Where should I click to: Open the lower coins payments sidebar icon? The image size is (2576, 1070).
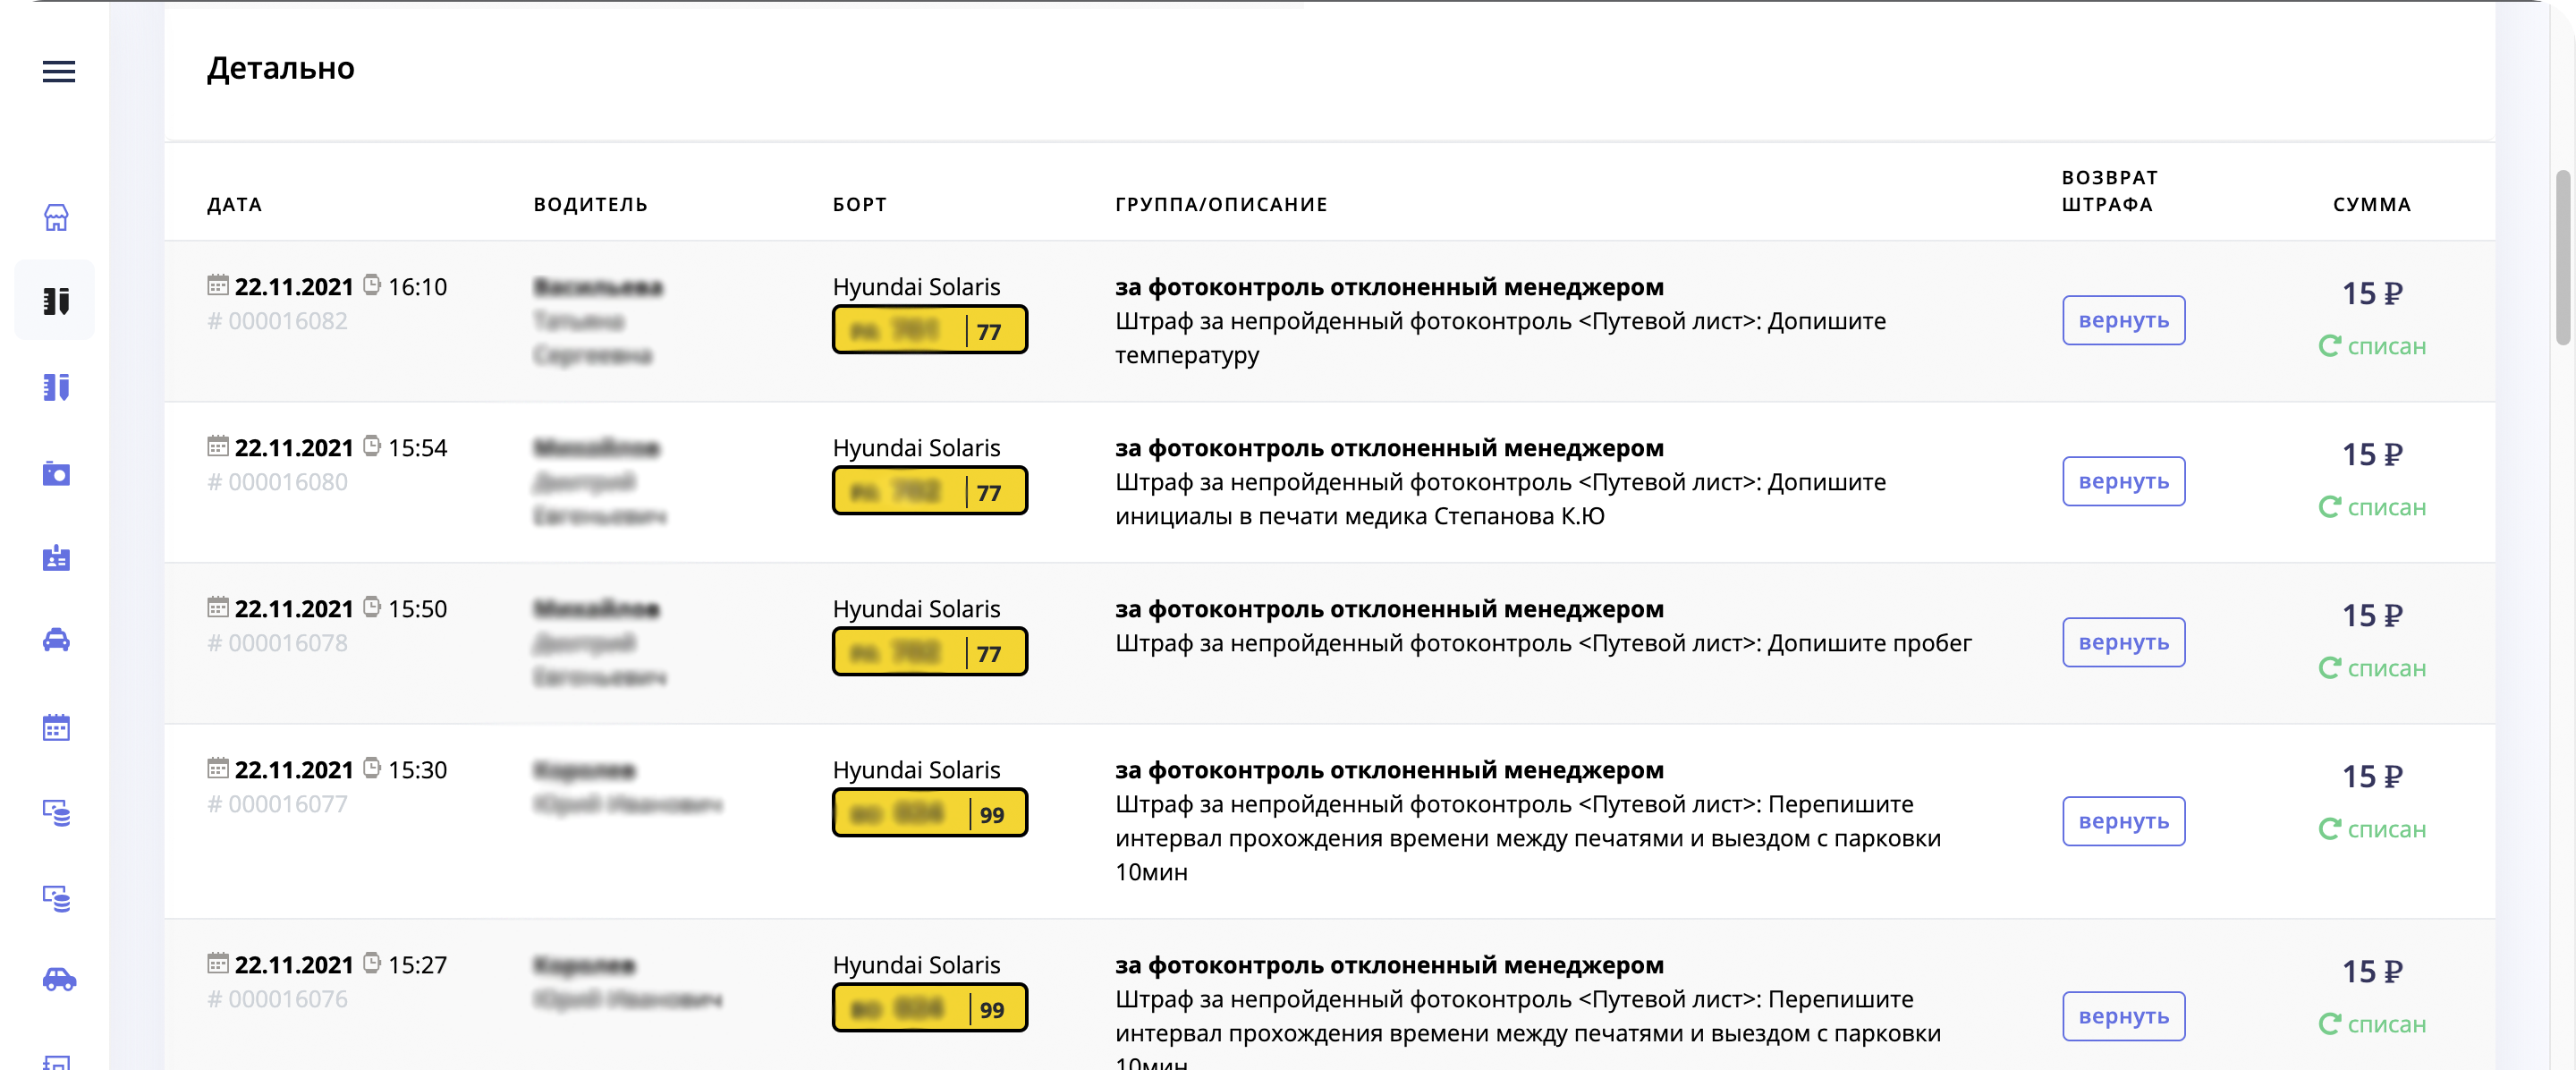[56, 898]
